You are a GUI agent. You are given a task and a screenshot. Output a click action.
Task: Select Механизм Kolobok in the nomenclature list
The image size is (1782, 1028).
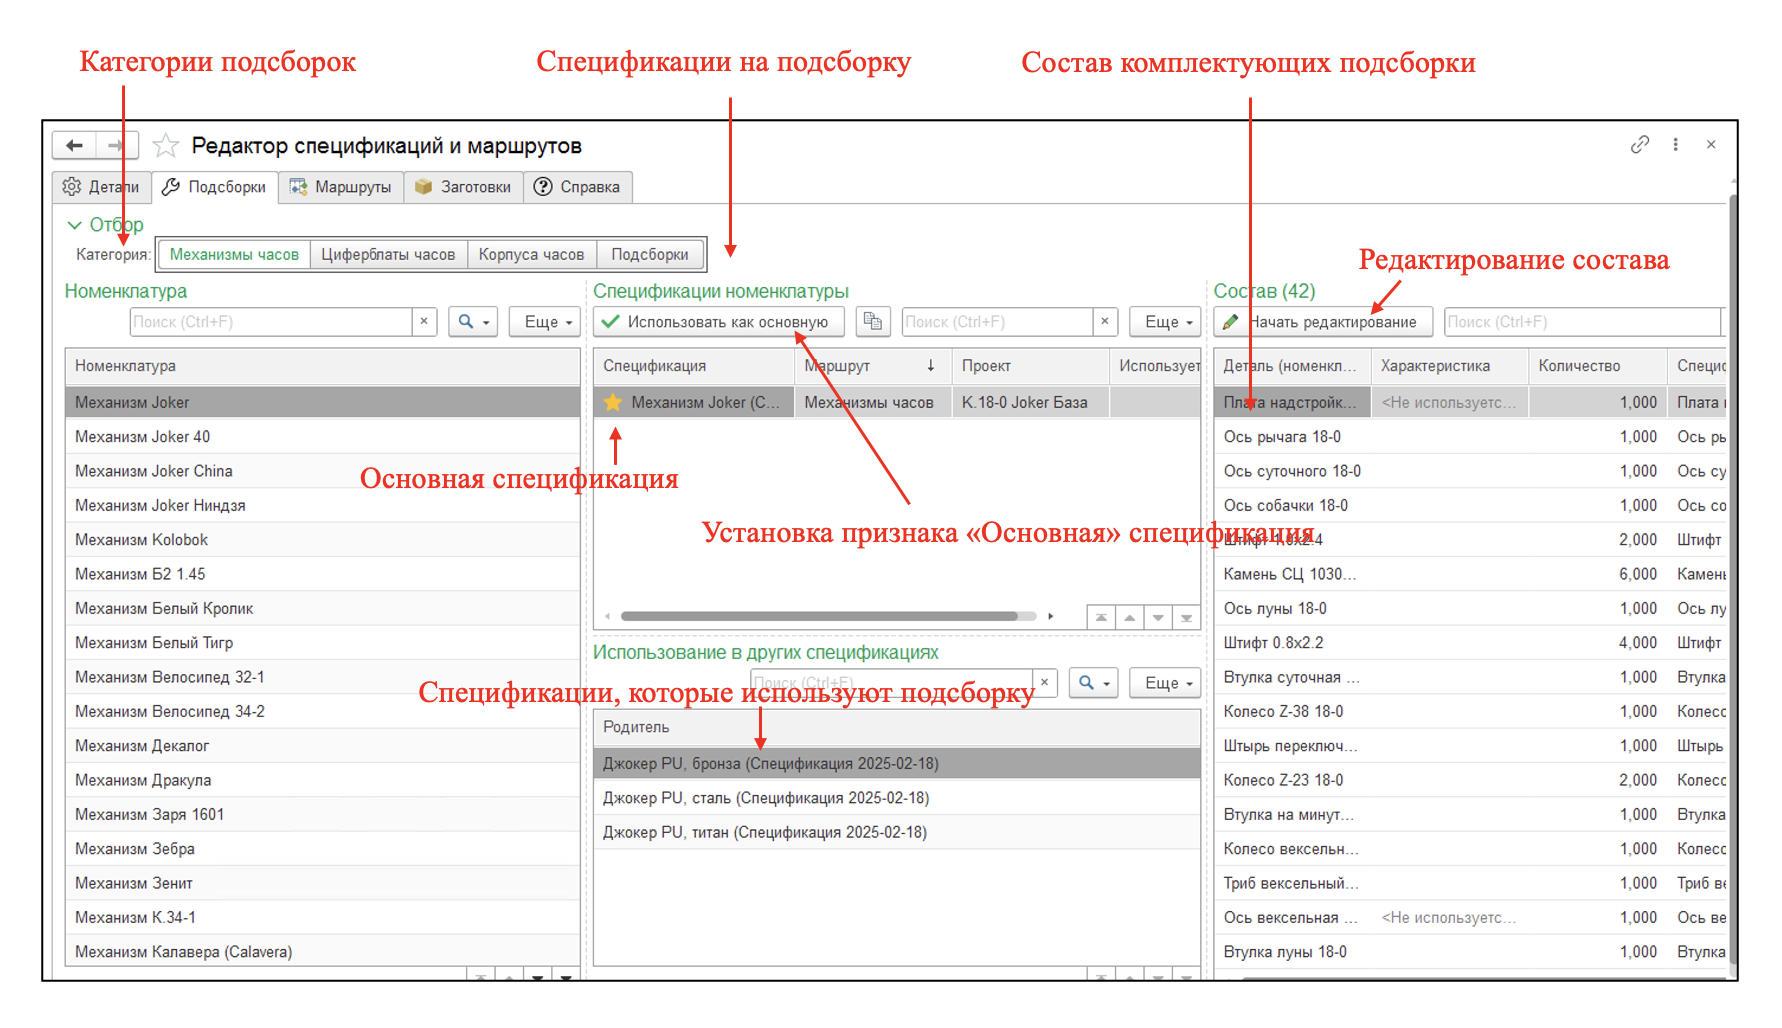(x=142, y=540)
